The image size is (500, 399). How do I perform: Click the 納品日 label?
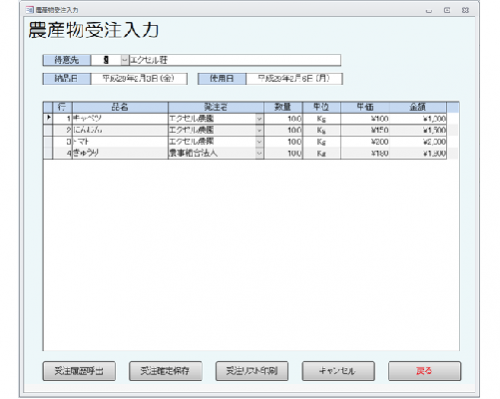[x=67, y=79]
